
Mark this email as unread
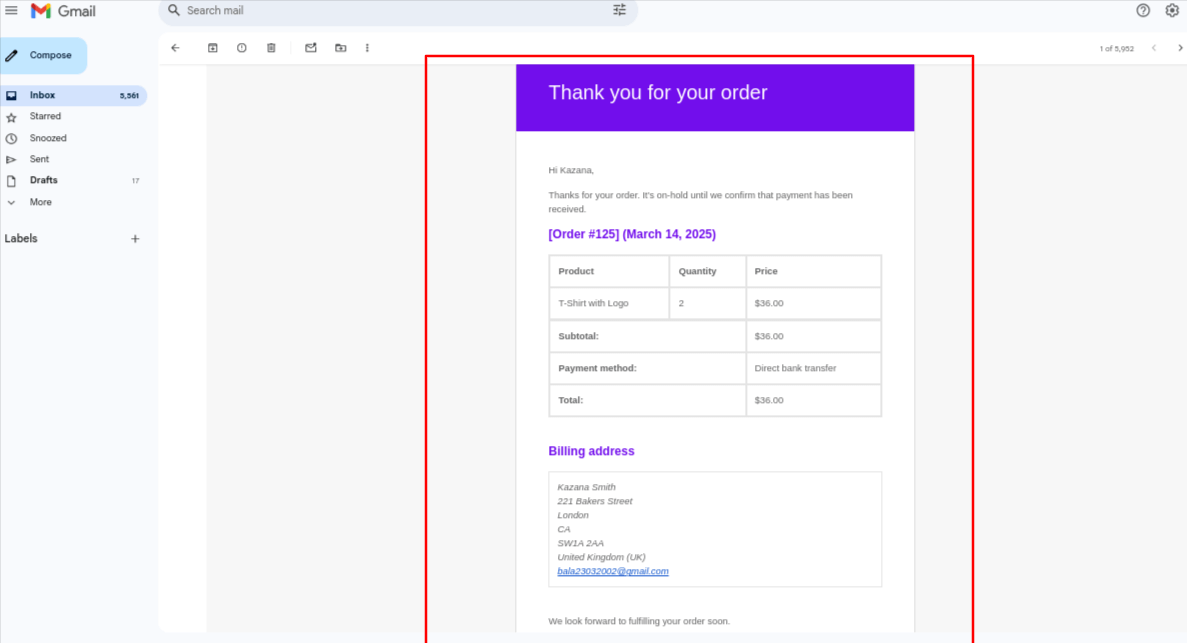311,47
